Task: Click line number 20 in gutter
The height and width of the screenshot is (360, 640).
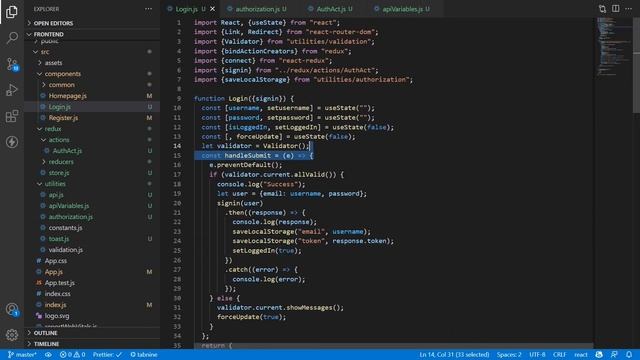Action: 177,203
